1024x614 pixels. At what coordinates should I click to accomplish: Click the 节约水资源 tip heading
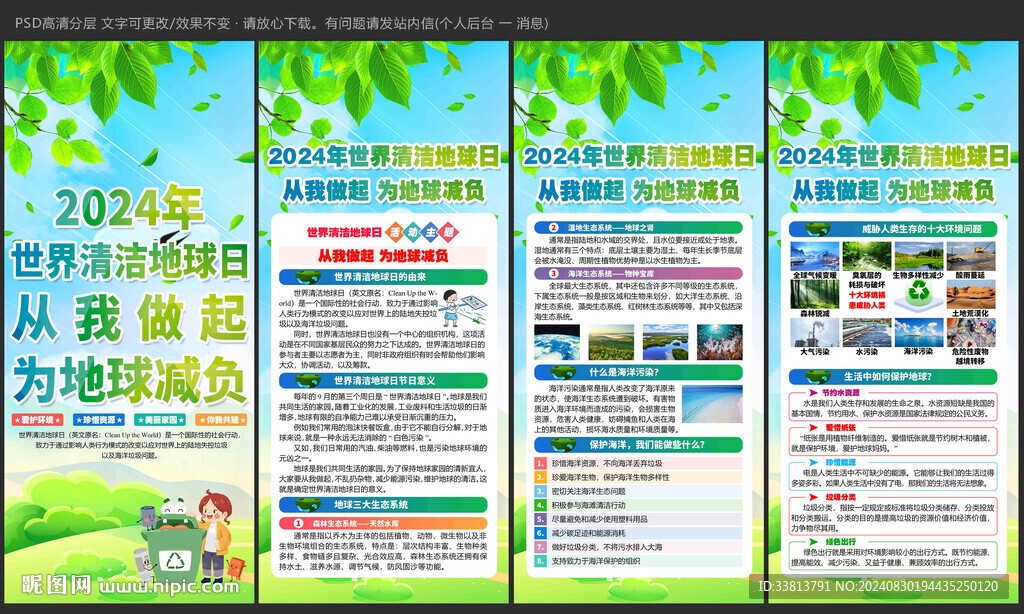pyautogui.click(x=840, y=393)
